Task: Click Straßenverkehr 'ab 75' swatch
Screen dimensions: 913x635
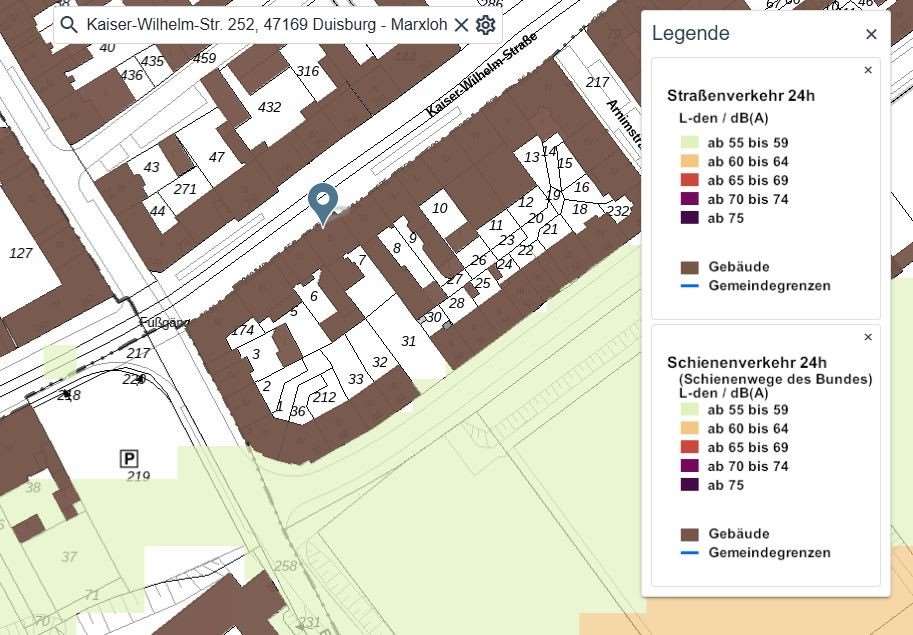Action: click(689, 218)
